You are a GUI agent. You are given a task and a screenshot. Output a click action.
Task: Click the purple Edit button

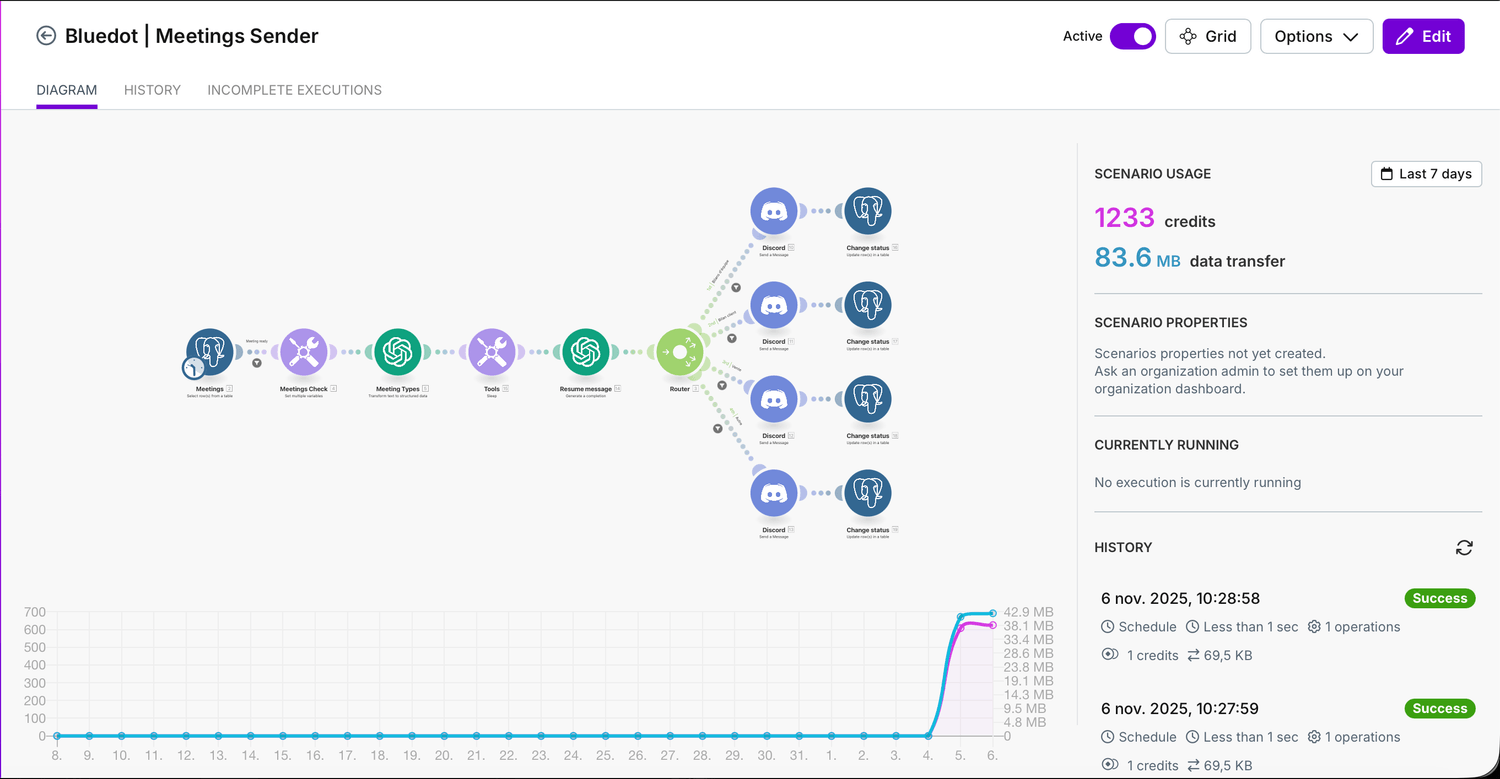click(x=1423, y=36)
